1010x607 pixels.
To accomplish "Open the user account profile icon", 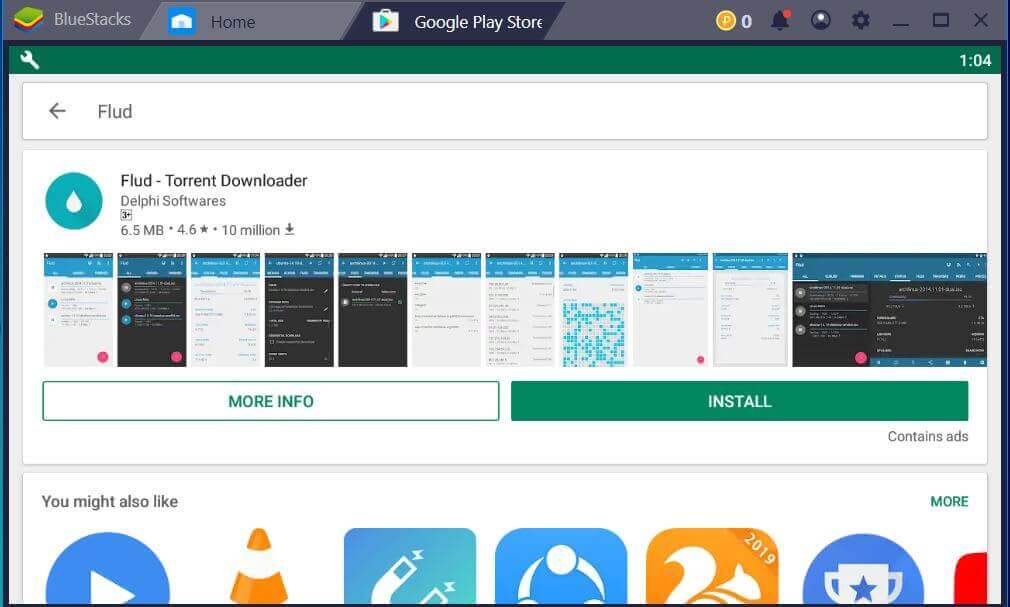I will pyautogui.click(x=821, y=20).
